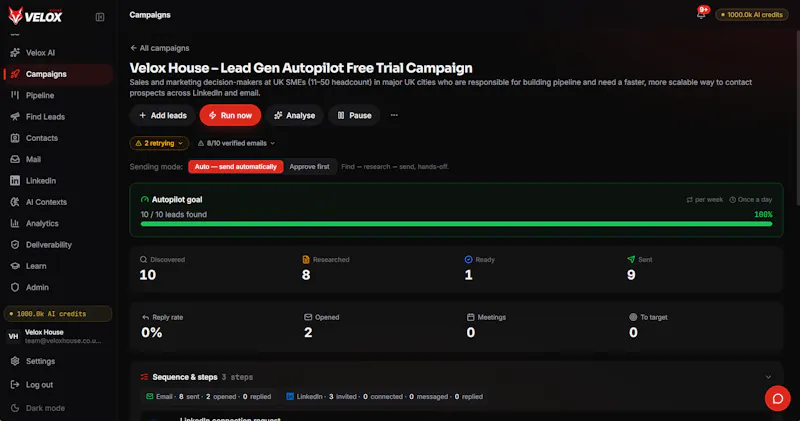Click the 100% goal percentage
This screenshot has height=421, width=800.
coord(763,215)
